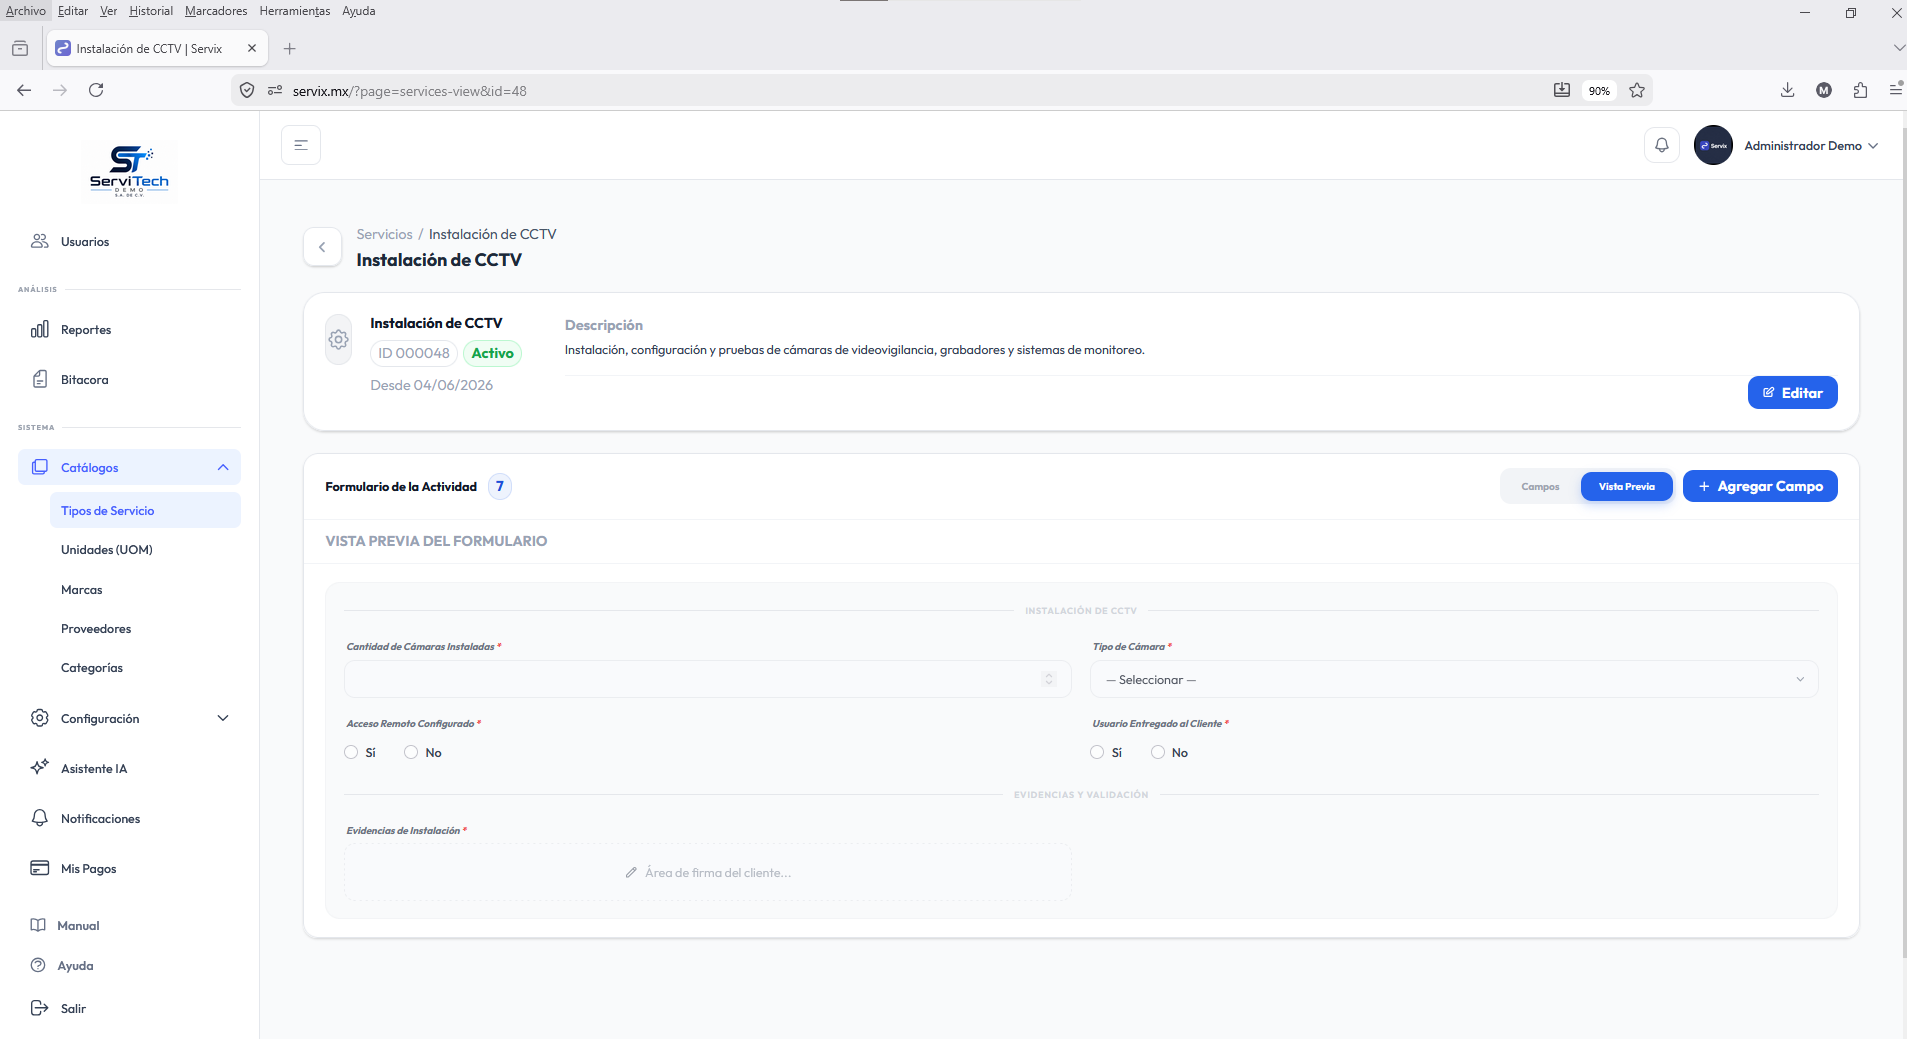
Task: Open the Categorías submenu item
Action: pyautogui.click(x=92, y=667)
